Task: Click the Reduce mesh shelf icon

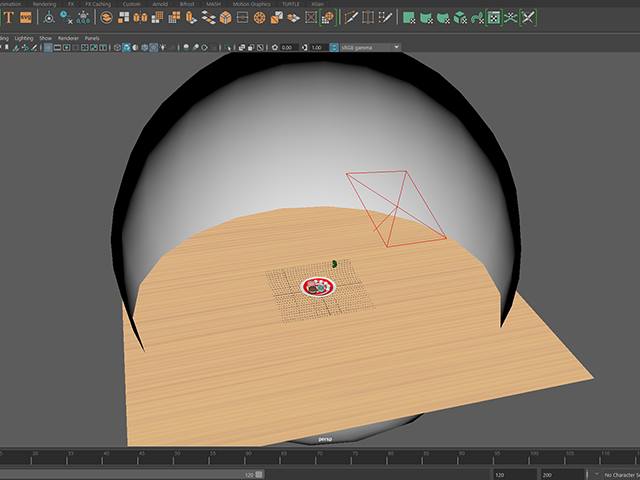Action: (x=174, y=18)
